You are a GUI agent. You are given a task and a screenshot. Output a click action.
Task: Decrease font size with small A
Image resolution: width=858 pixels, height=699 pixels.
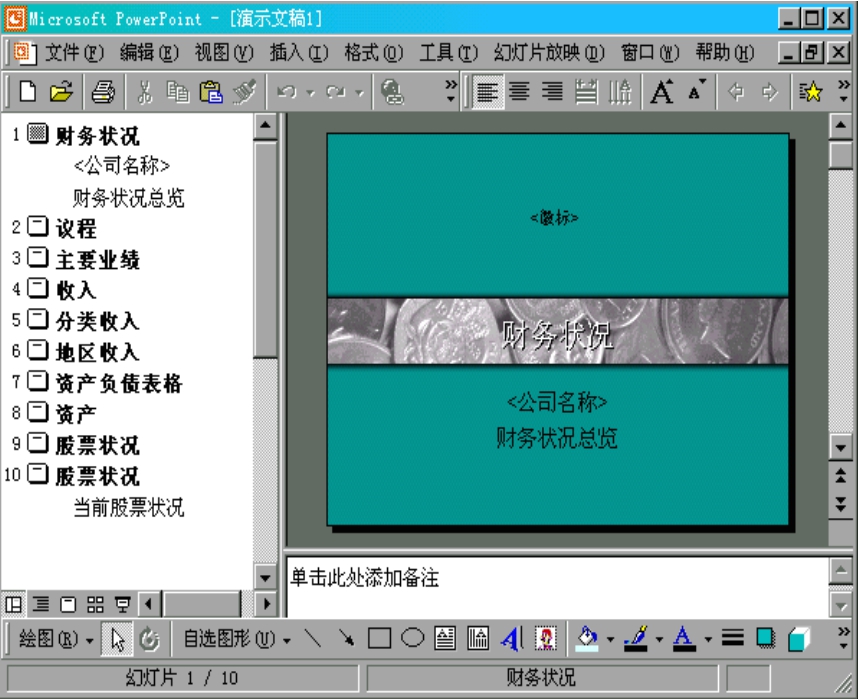coord(697,91)
